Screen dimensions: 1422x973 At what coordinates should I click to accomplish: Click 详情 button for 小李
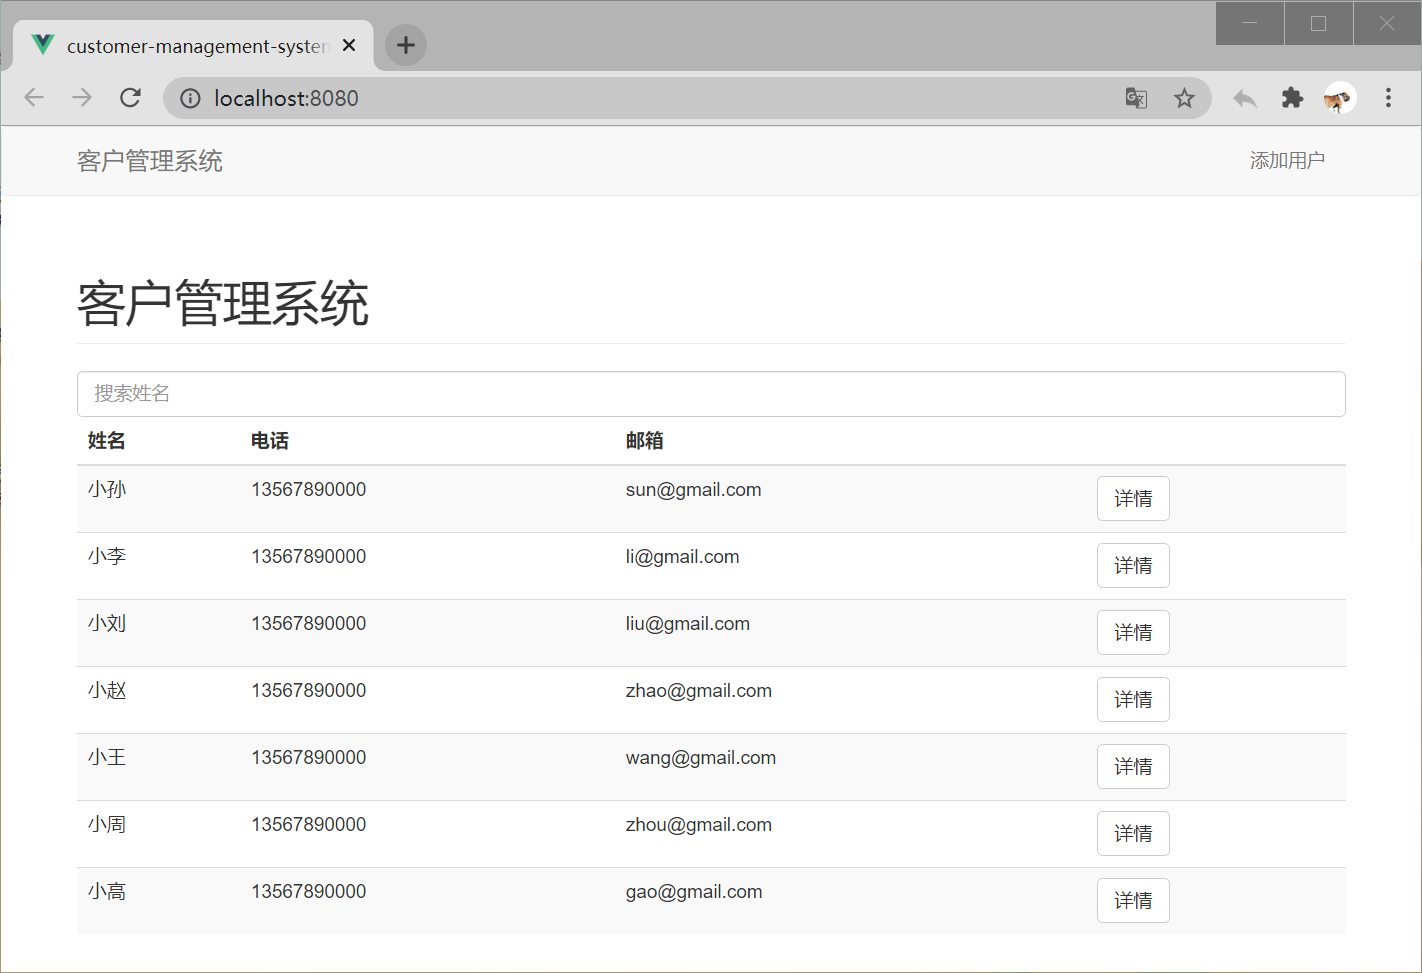tap(1133, 565)
